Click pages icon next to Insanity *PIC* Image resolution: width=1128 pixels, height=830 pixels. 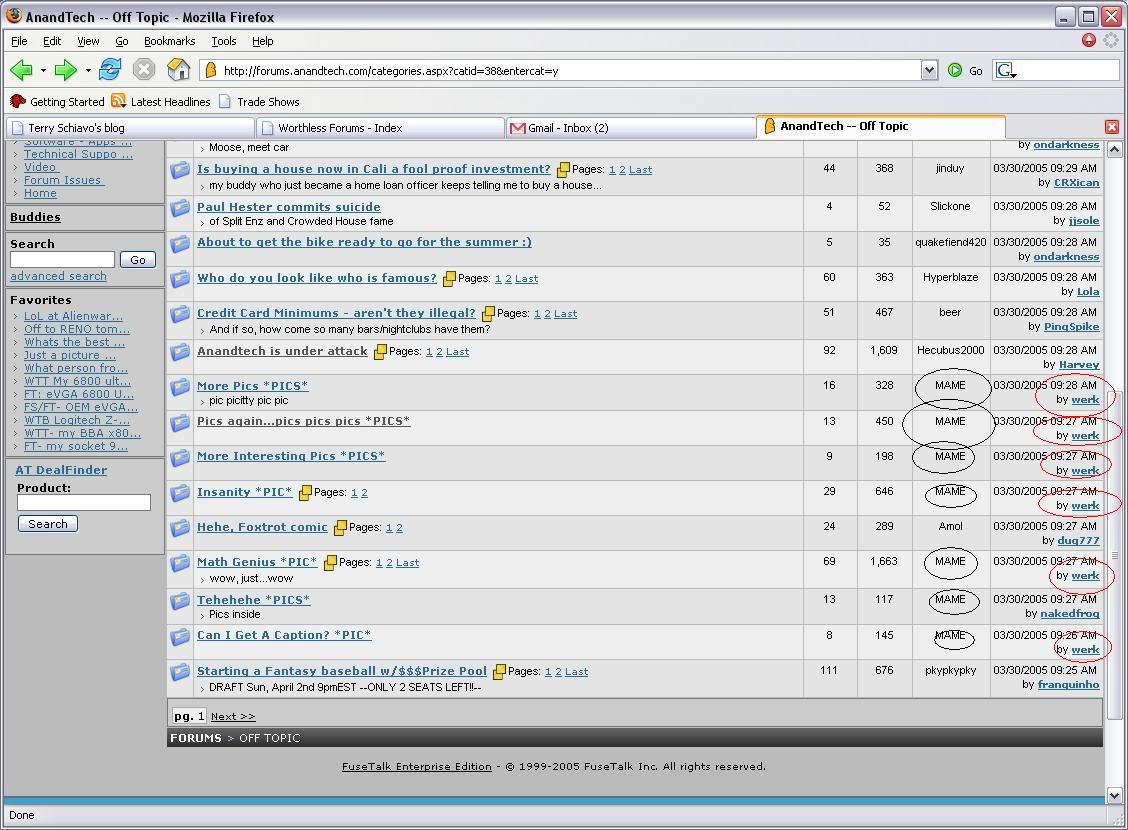(305, 493)
